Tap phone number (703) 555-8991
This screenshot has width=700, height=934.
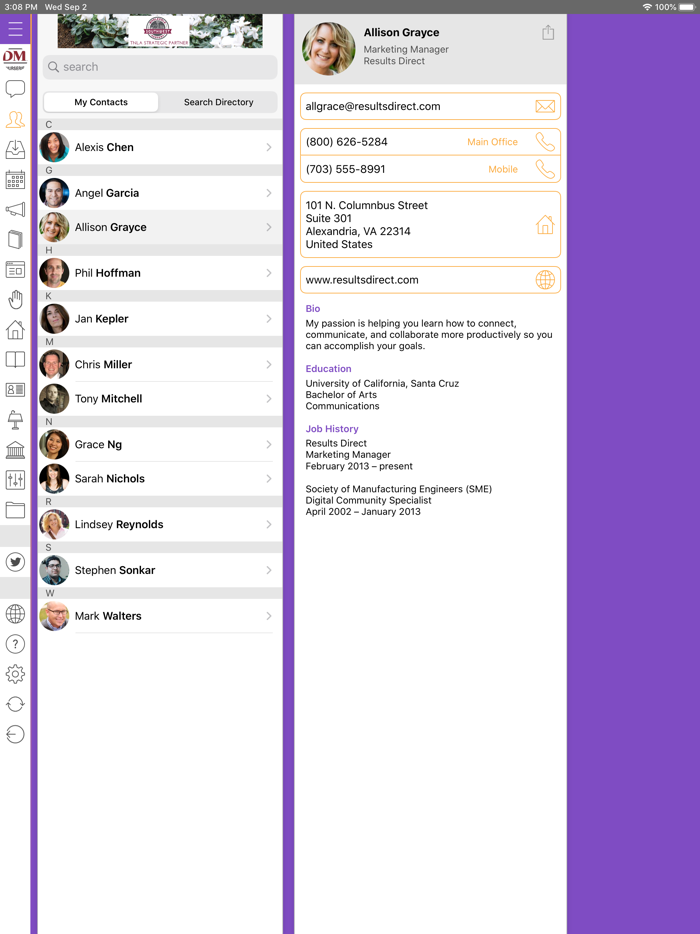(346, 169)
